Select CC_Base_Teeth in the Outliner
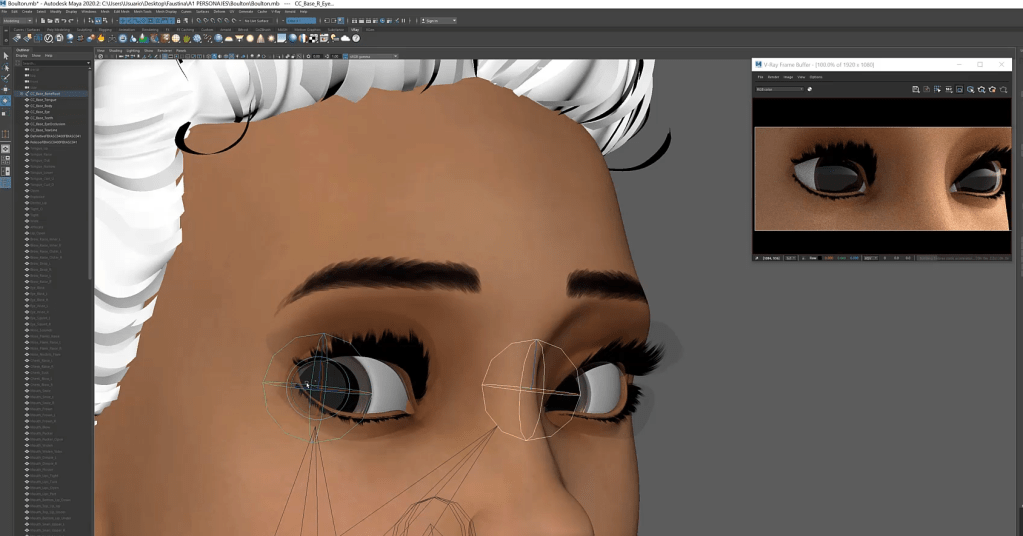1023x536 pixels. tap(42, 118)
